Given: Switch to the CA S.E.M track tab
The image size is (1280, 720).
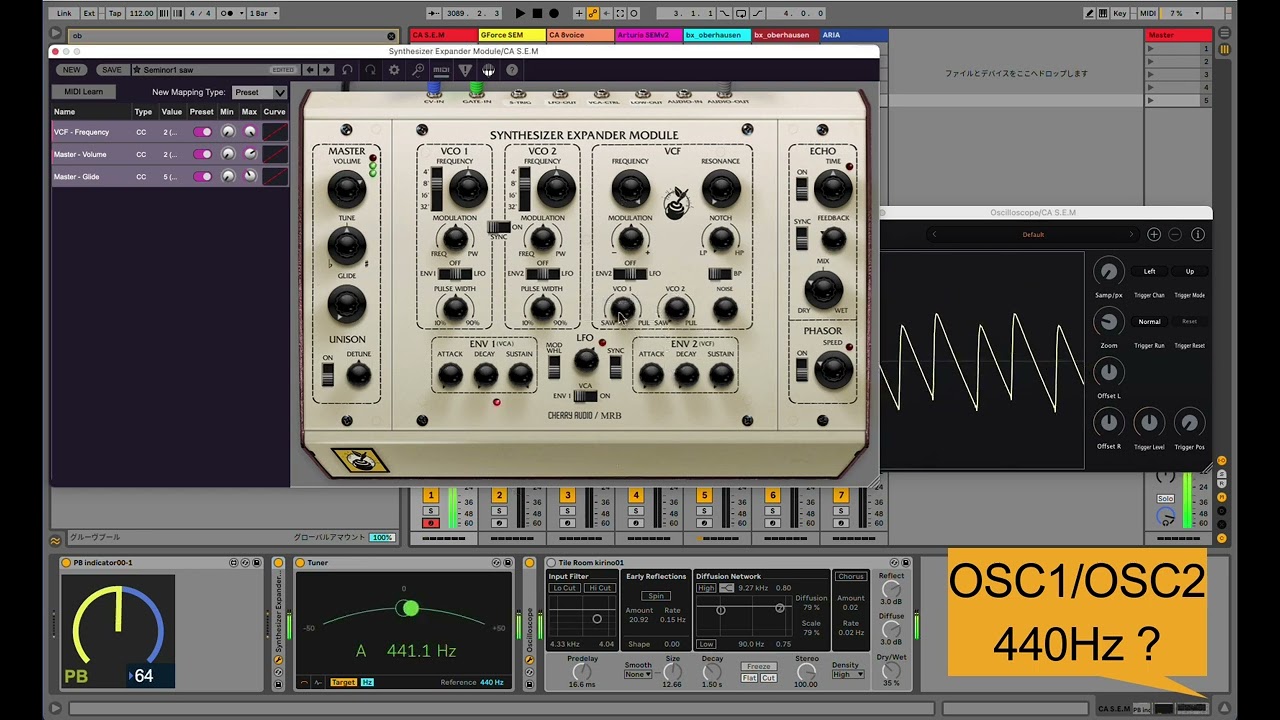Looking at the screenshot, I should tap(443, 35).
